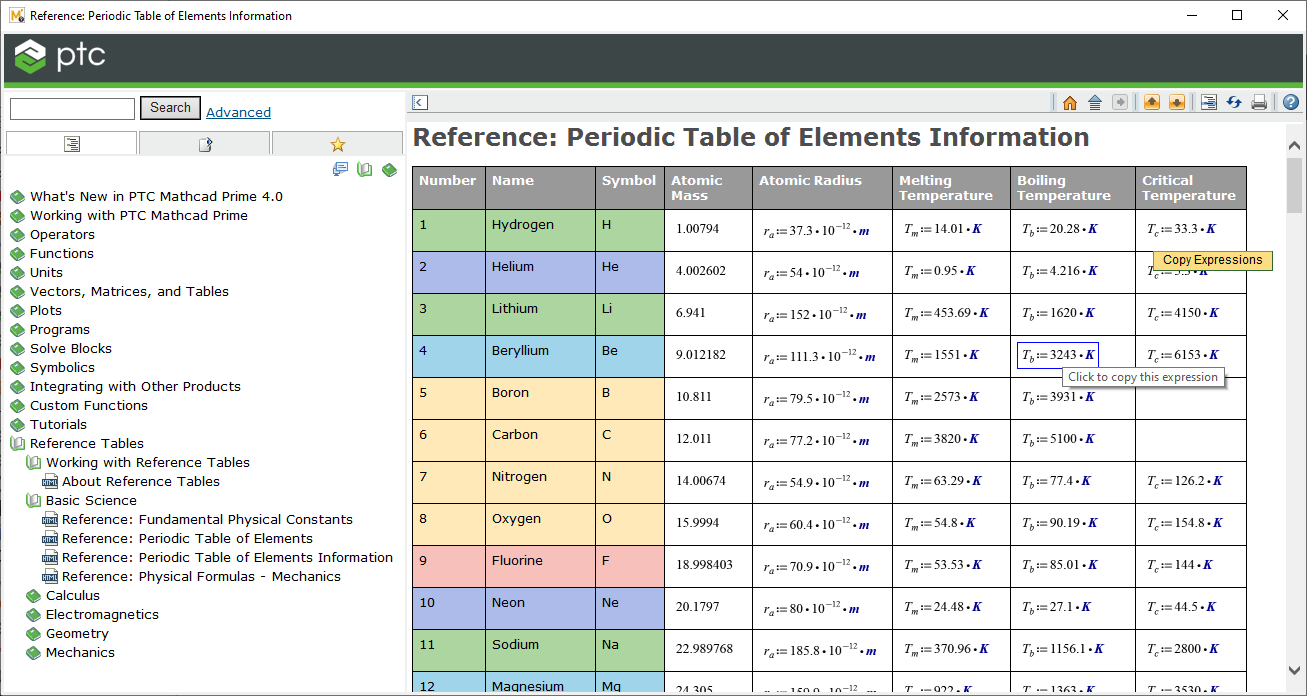The height and width of the screenshot is (696, 1307).
Task: Open the Help question mark icon
Action: (x=1289, y=102)
